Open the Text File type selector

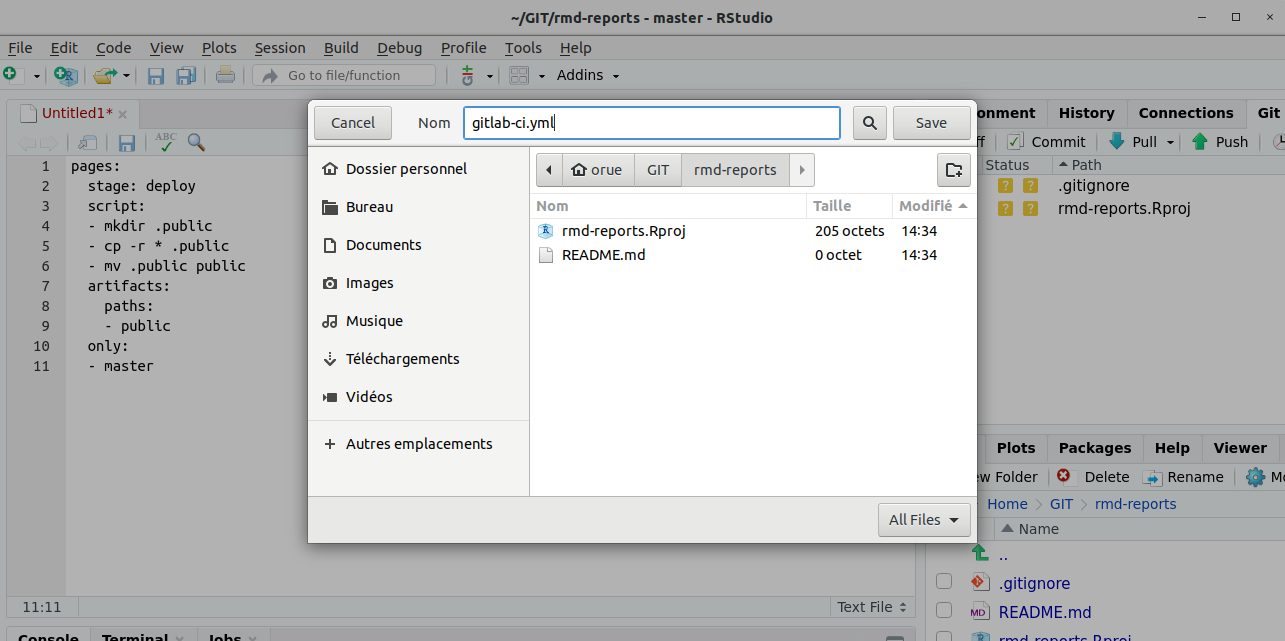click(871, 607)
